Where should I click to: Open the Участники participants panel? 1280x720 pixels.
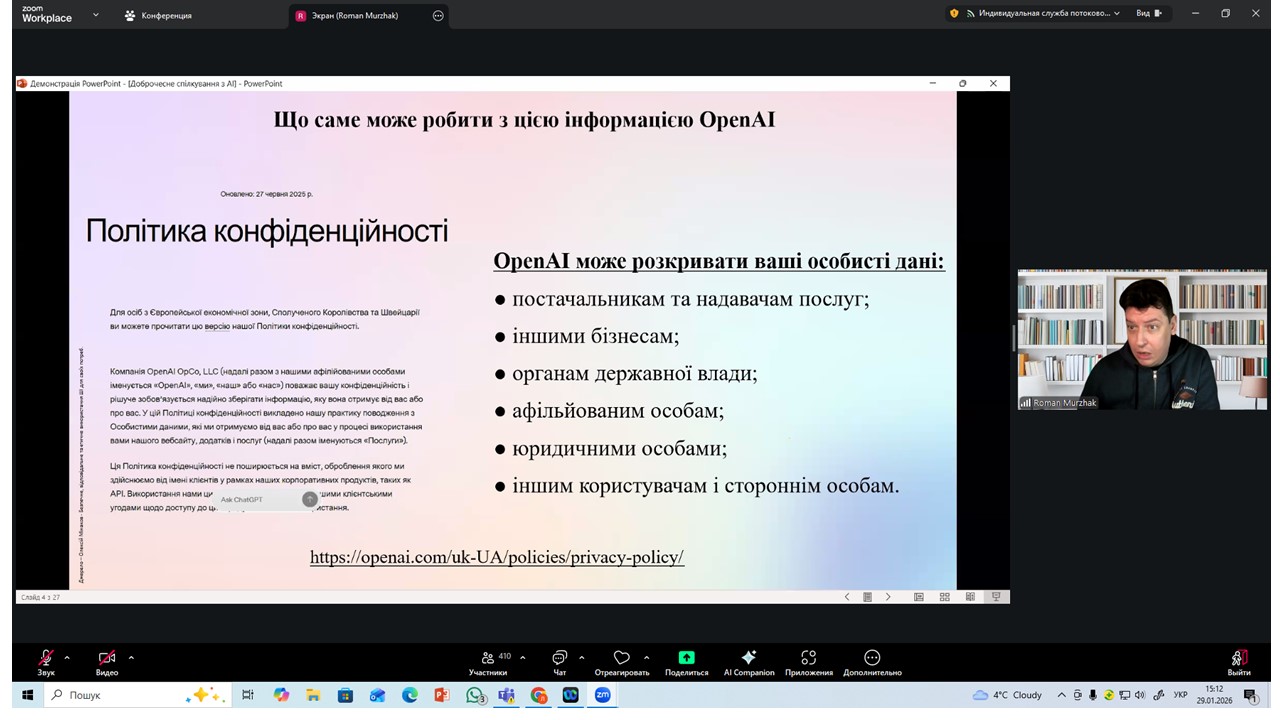click(488, 658)
